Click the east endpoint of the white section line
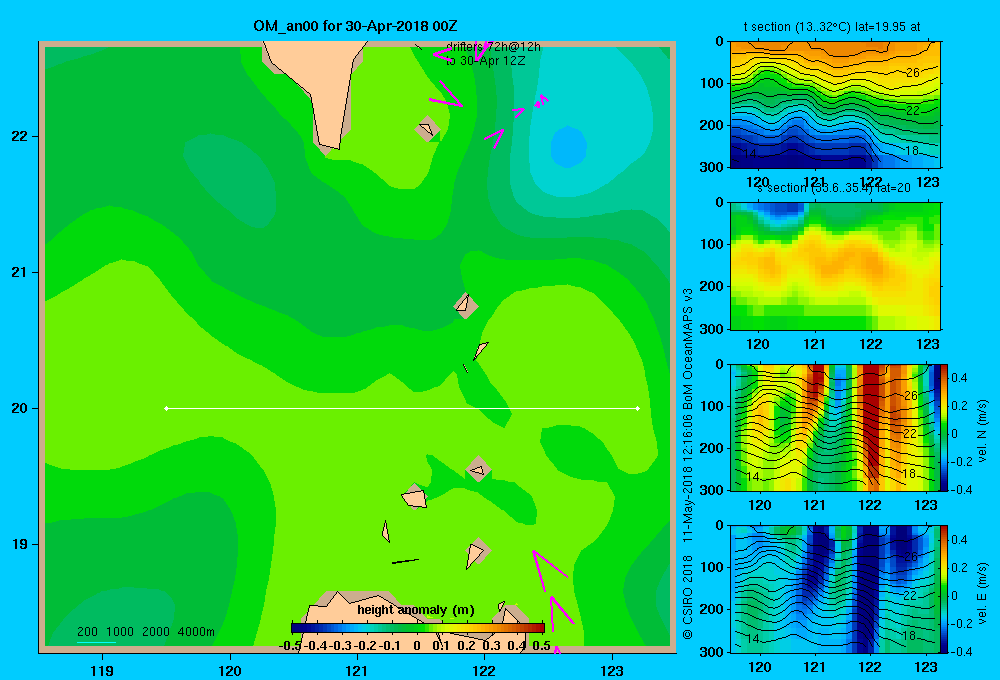 [638, 408]
